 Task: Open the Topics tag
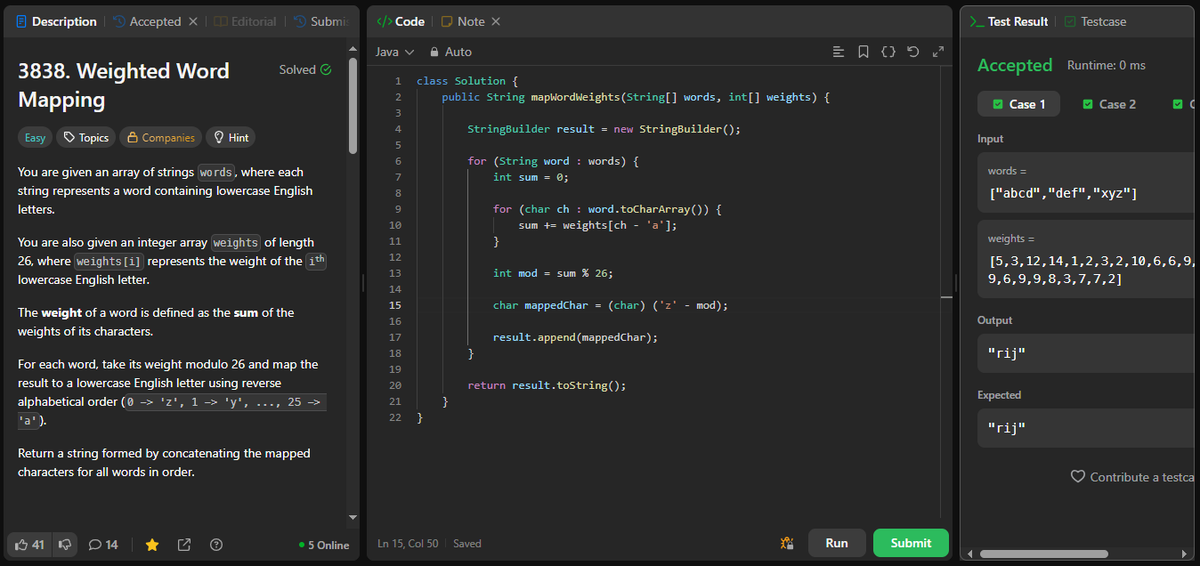(x=86, y=137)
